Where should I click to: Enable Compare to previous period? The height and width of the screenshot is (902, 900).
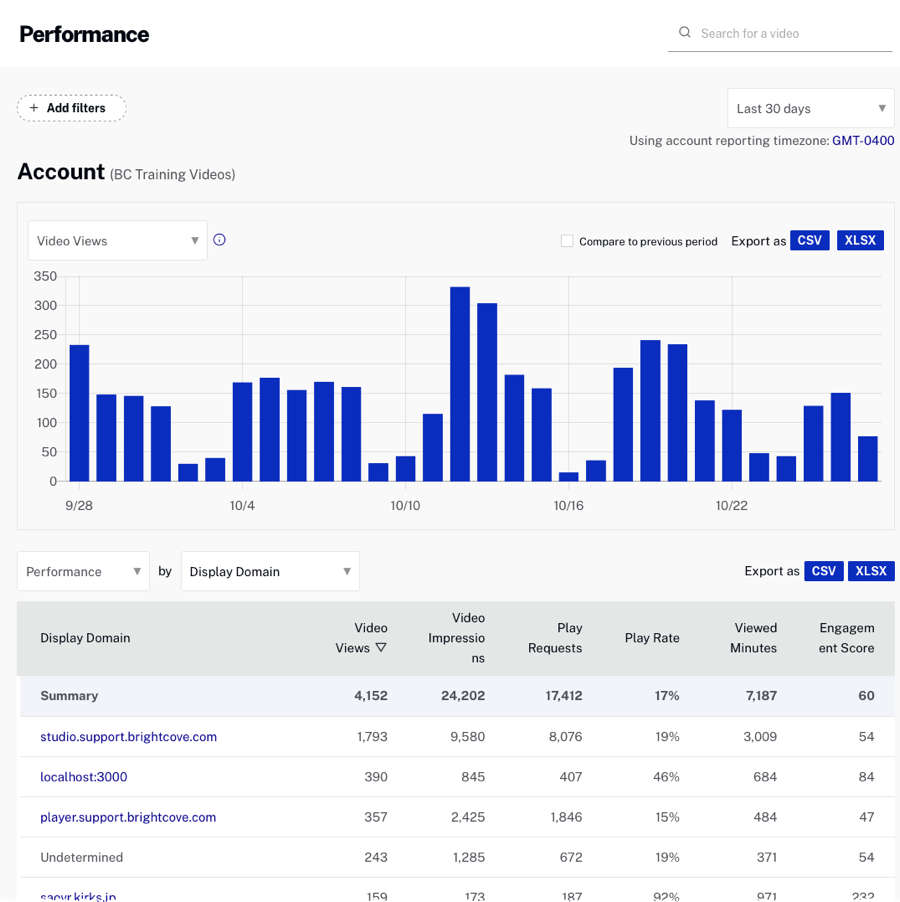click(x=567, y=241)
